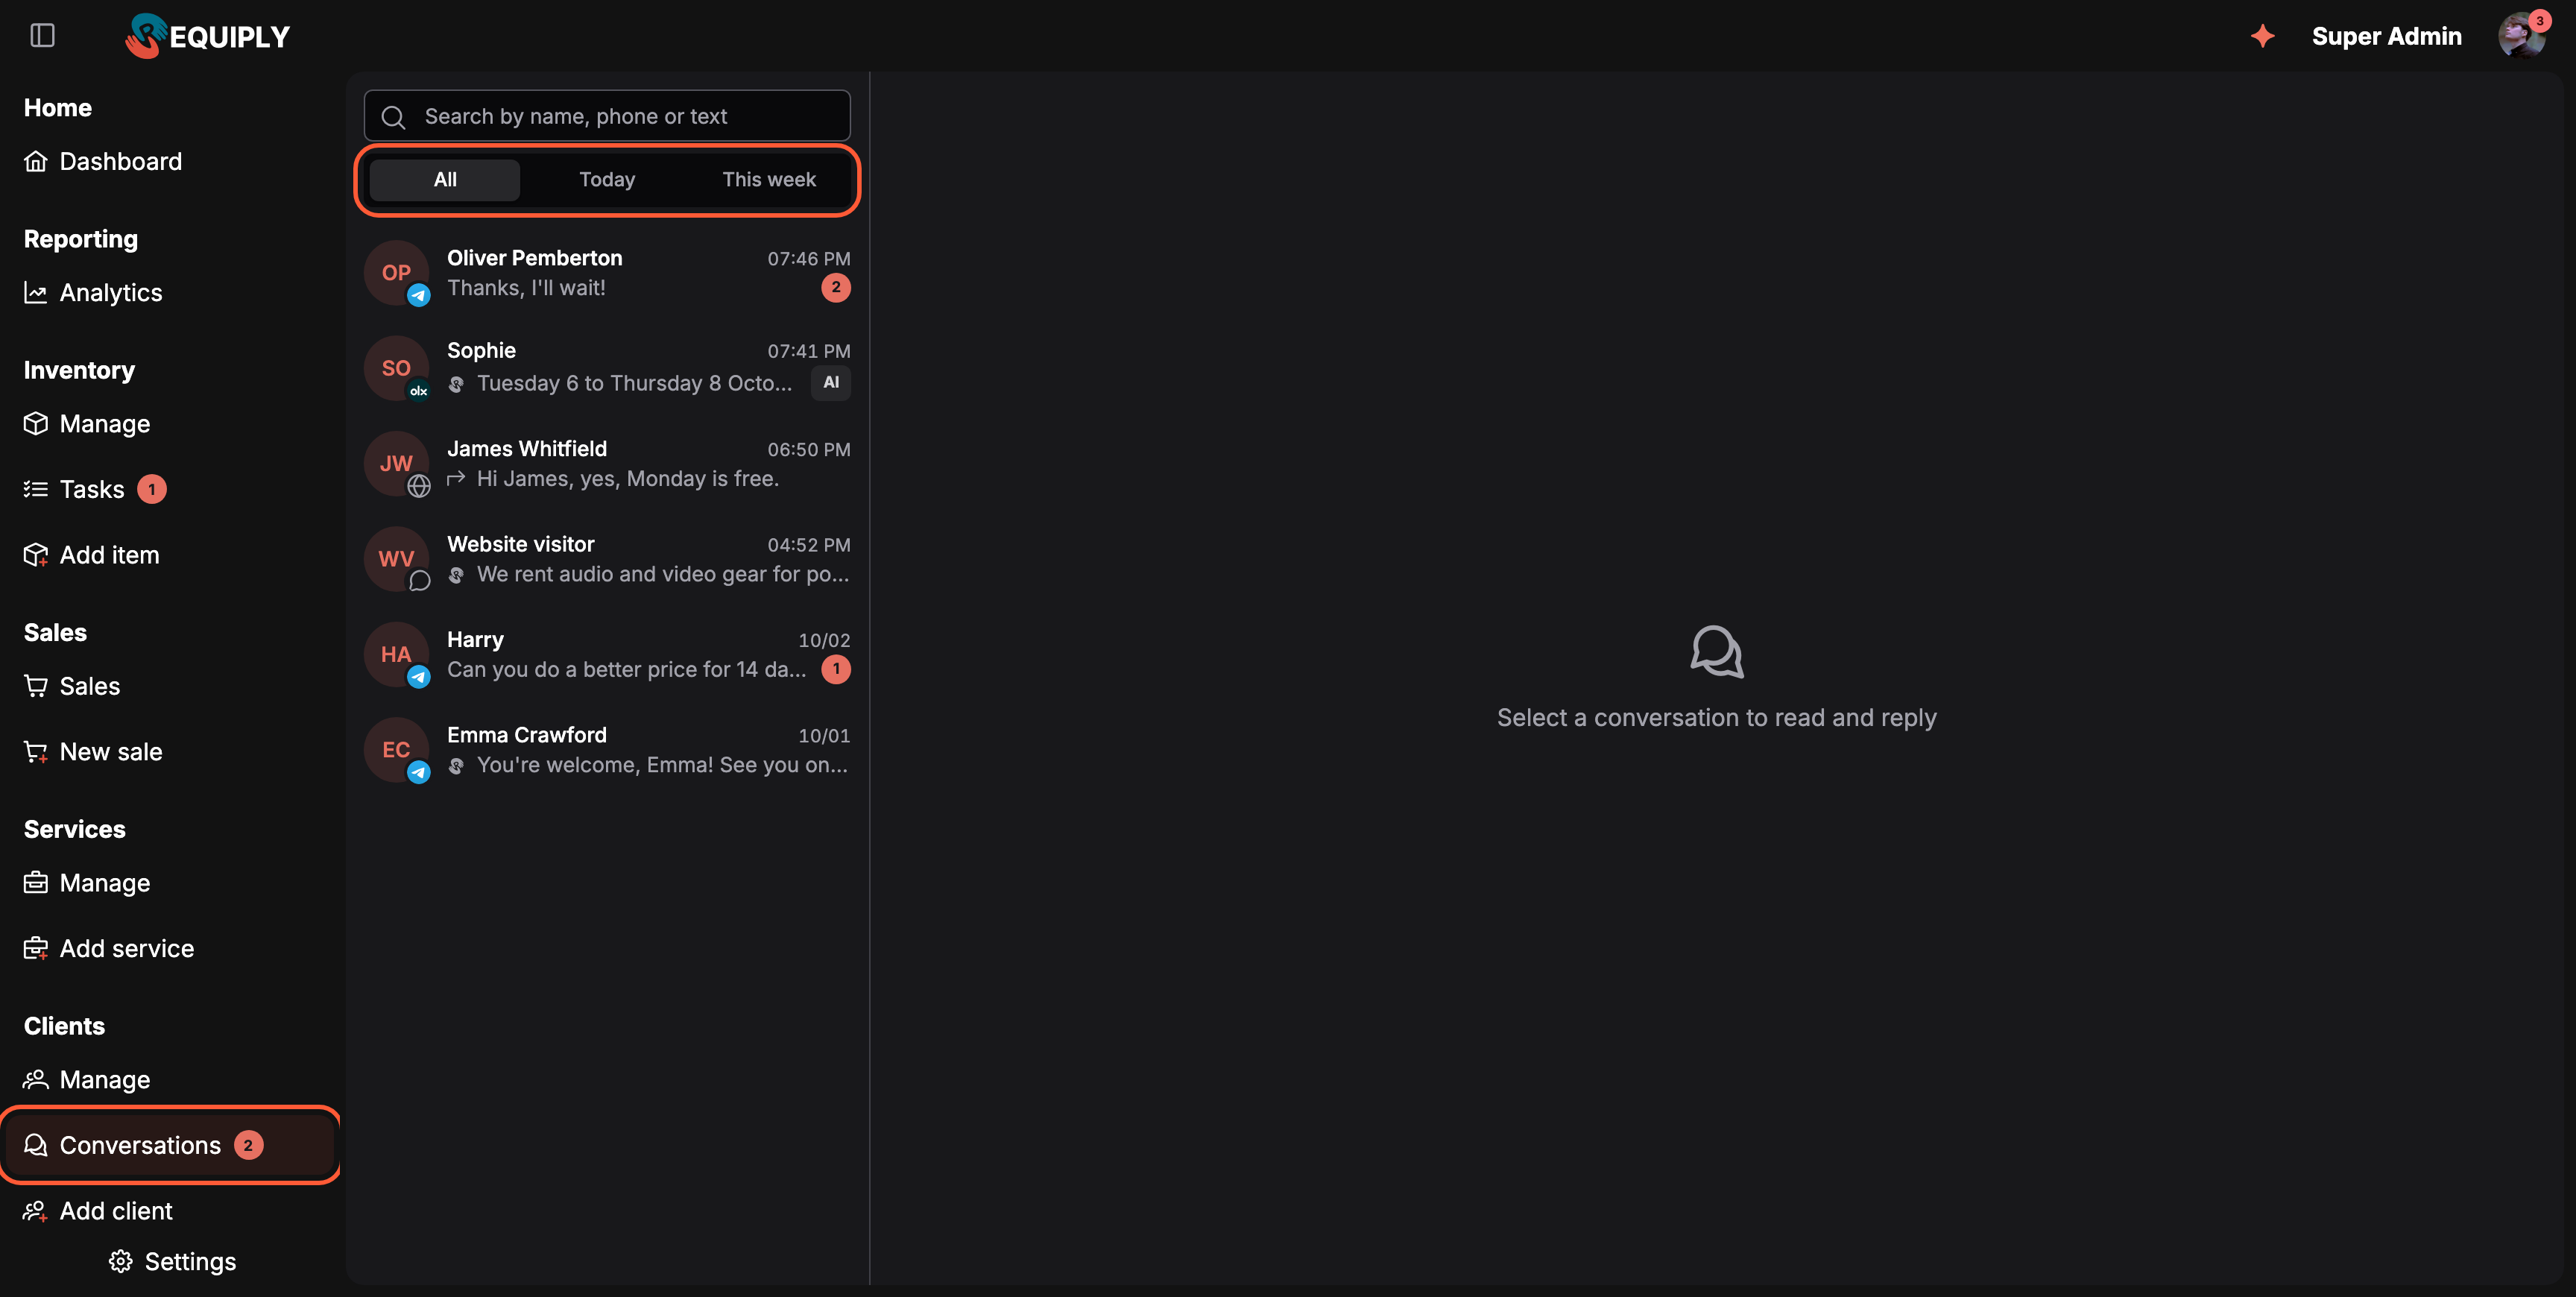Click the search magnifier icon
The image size is (2576, 1297).
pos(394,117)
